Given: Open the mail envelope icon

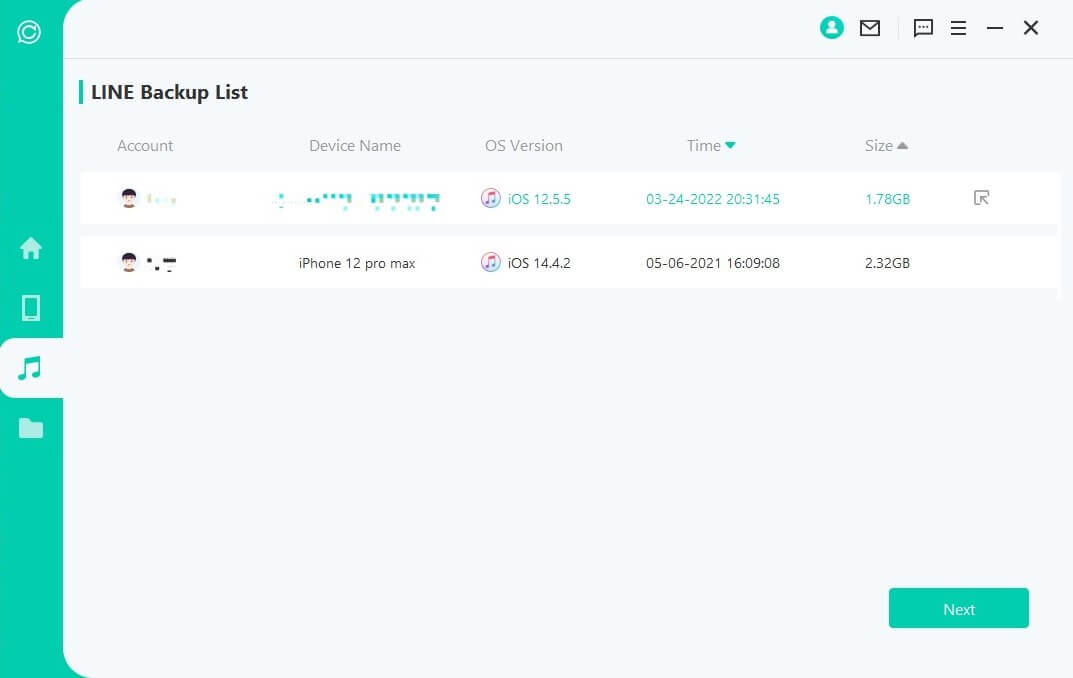Looking at the screenshot, I should point(870,28).
